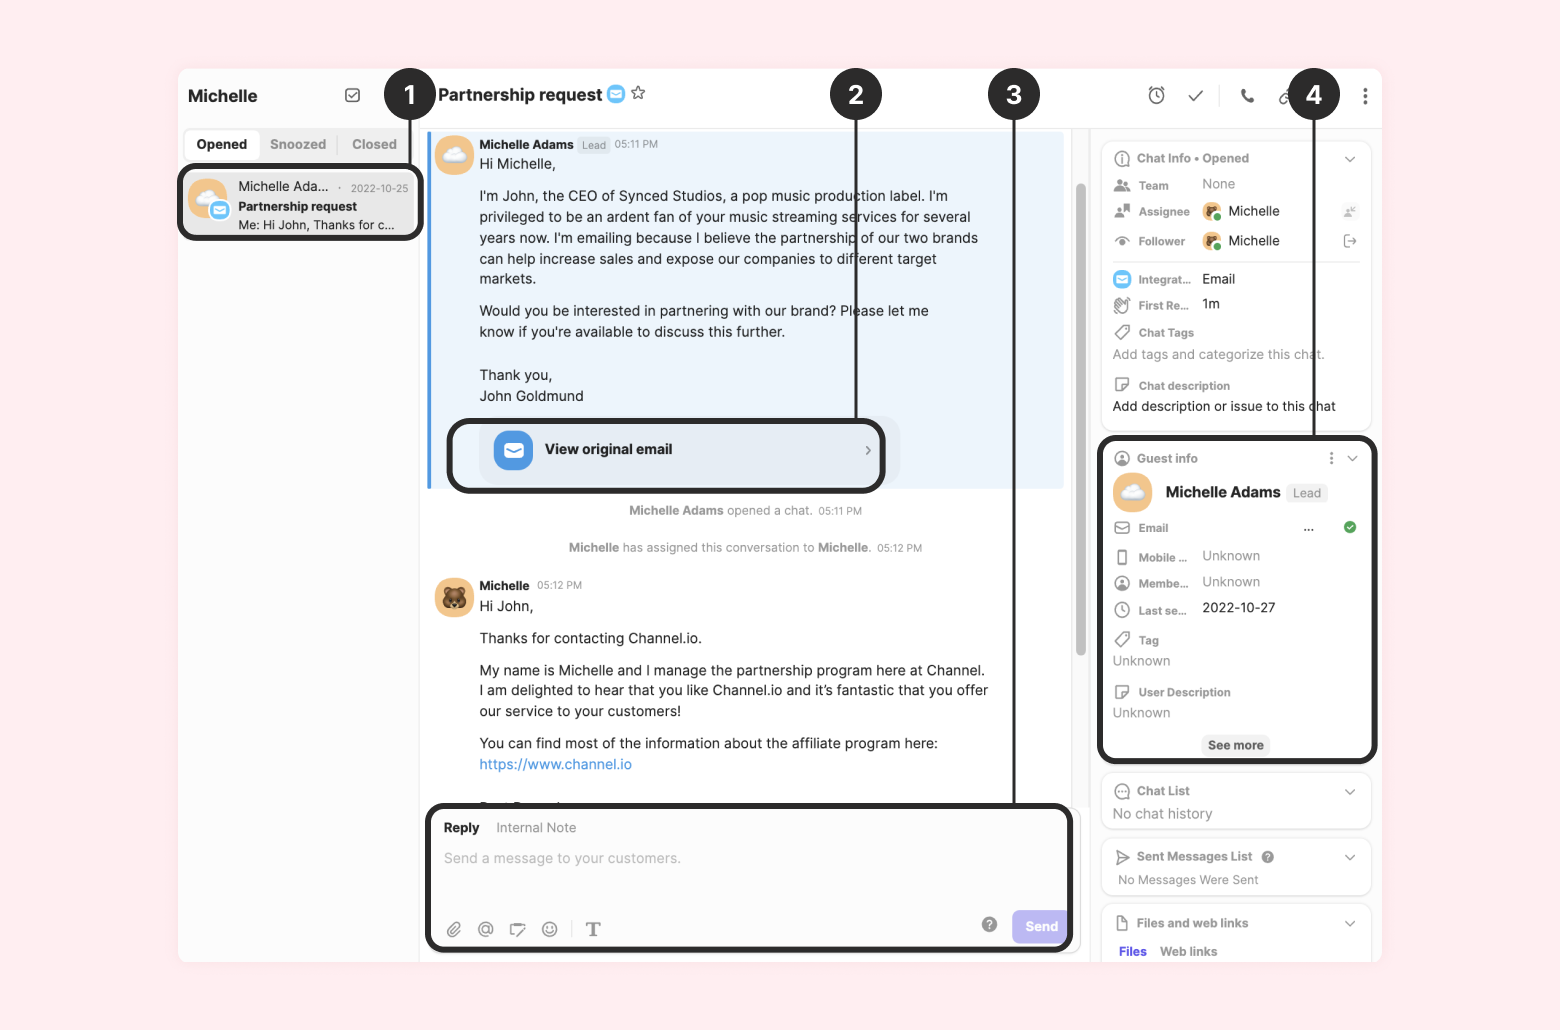Click the attach file paperclip icon

click(454, 929)
